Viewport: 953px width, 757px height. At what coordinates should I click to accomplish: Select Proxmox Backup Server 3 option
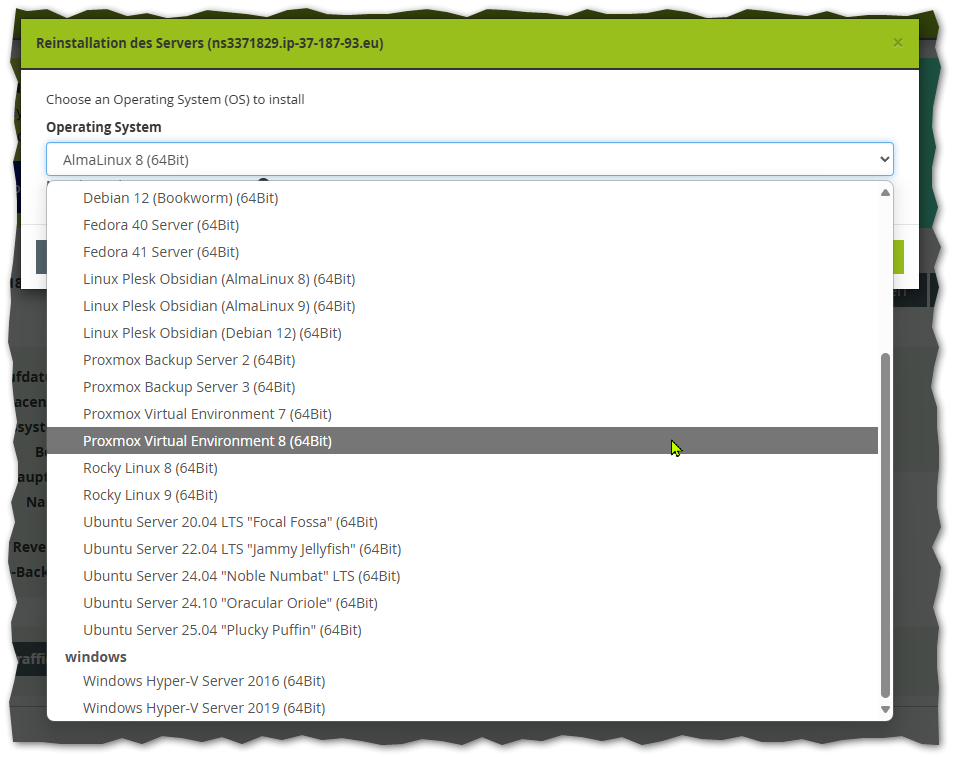click(x=189, y=387)
